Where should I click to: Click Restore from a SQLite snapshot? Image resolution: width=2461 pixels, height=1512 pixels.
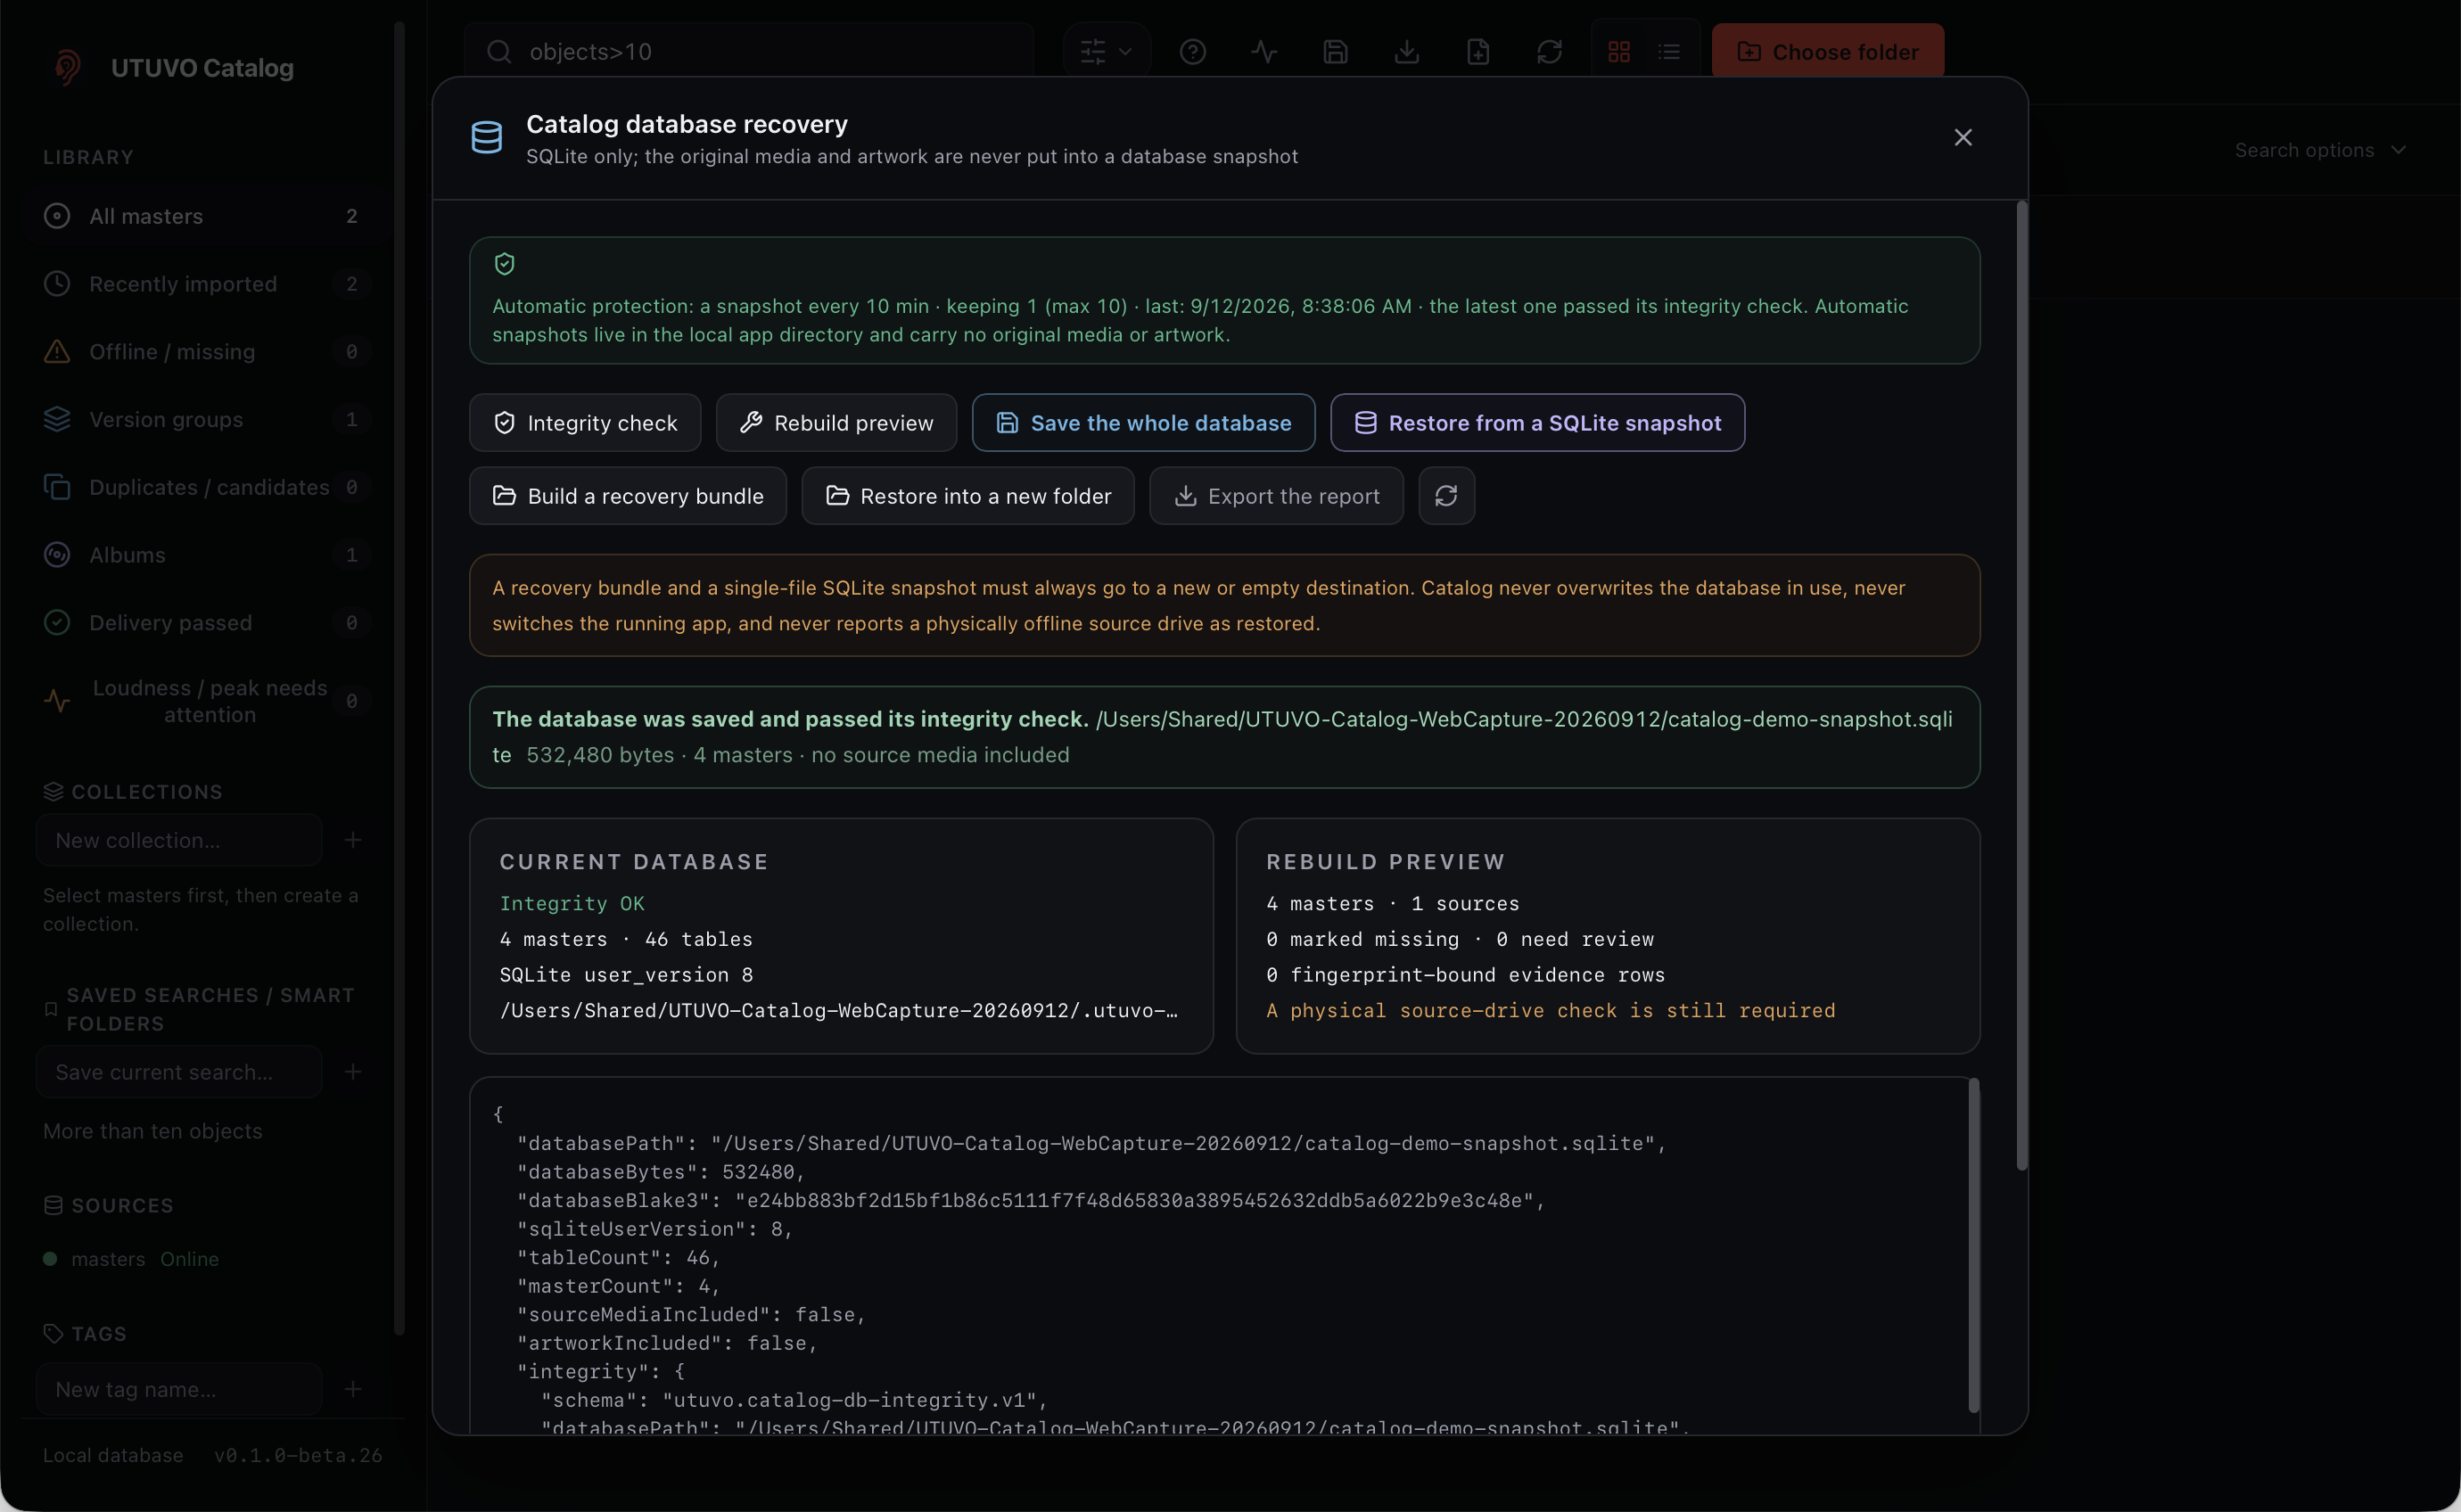point(1537,423)
